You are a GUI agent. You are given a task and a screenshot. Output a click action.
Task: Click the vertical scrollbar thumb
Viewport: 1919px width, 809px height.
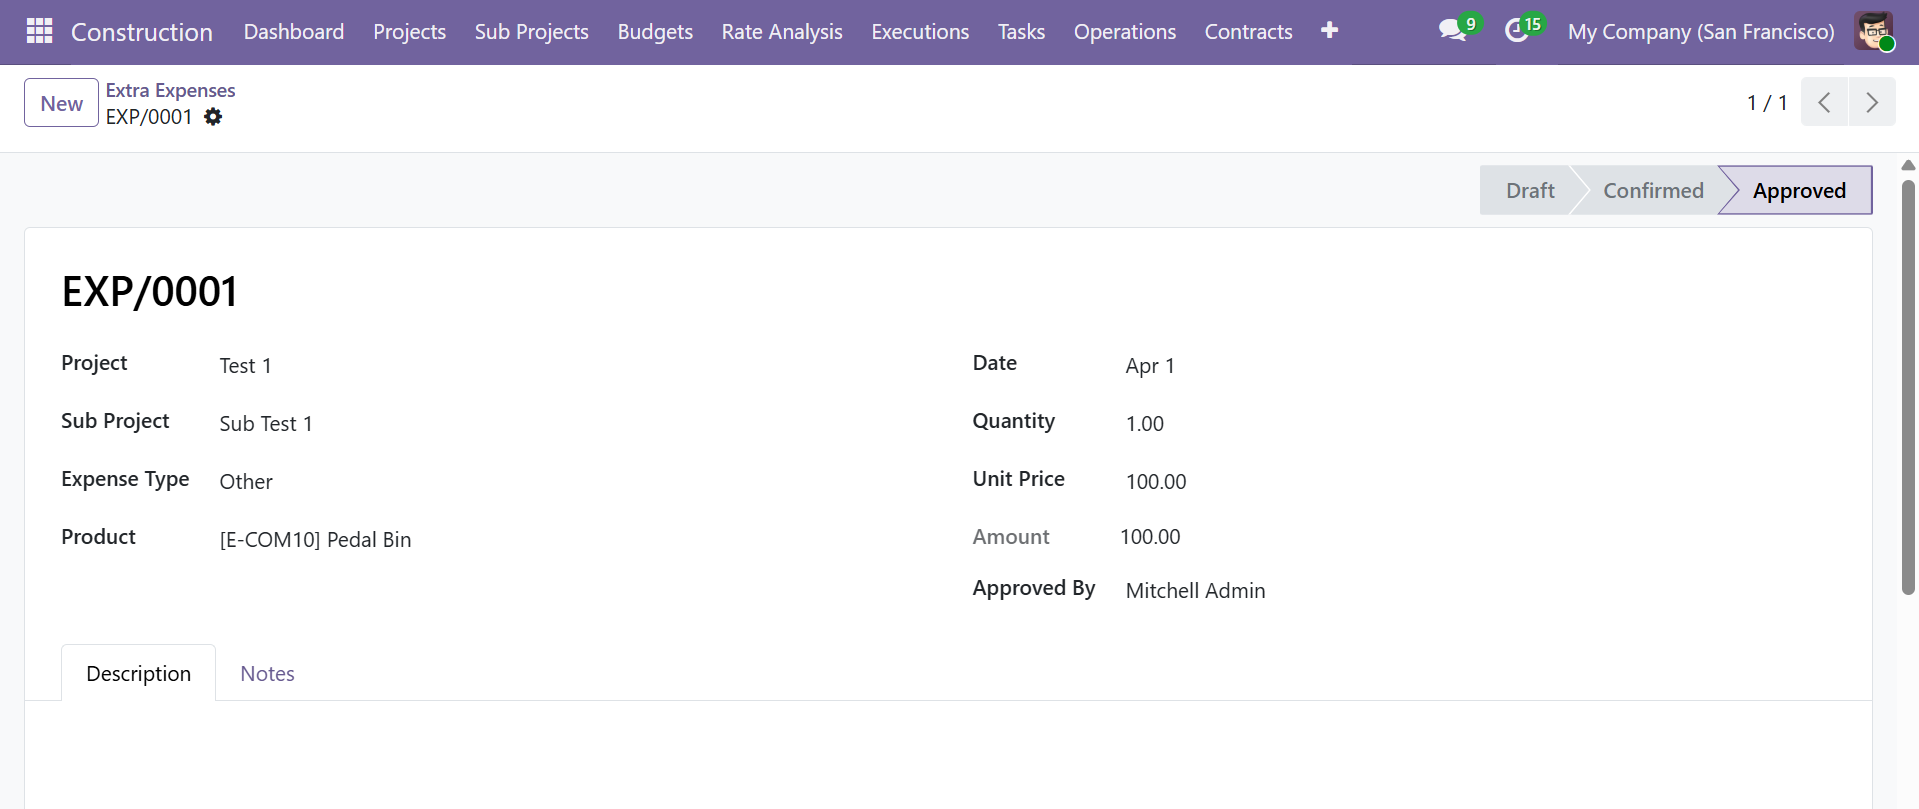point(1908,385)
